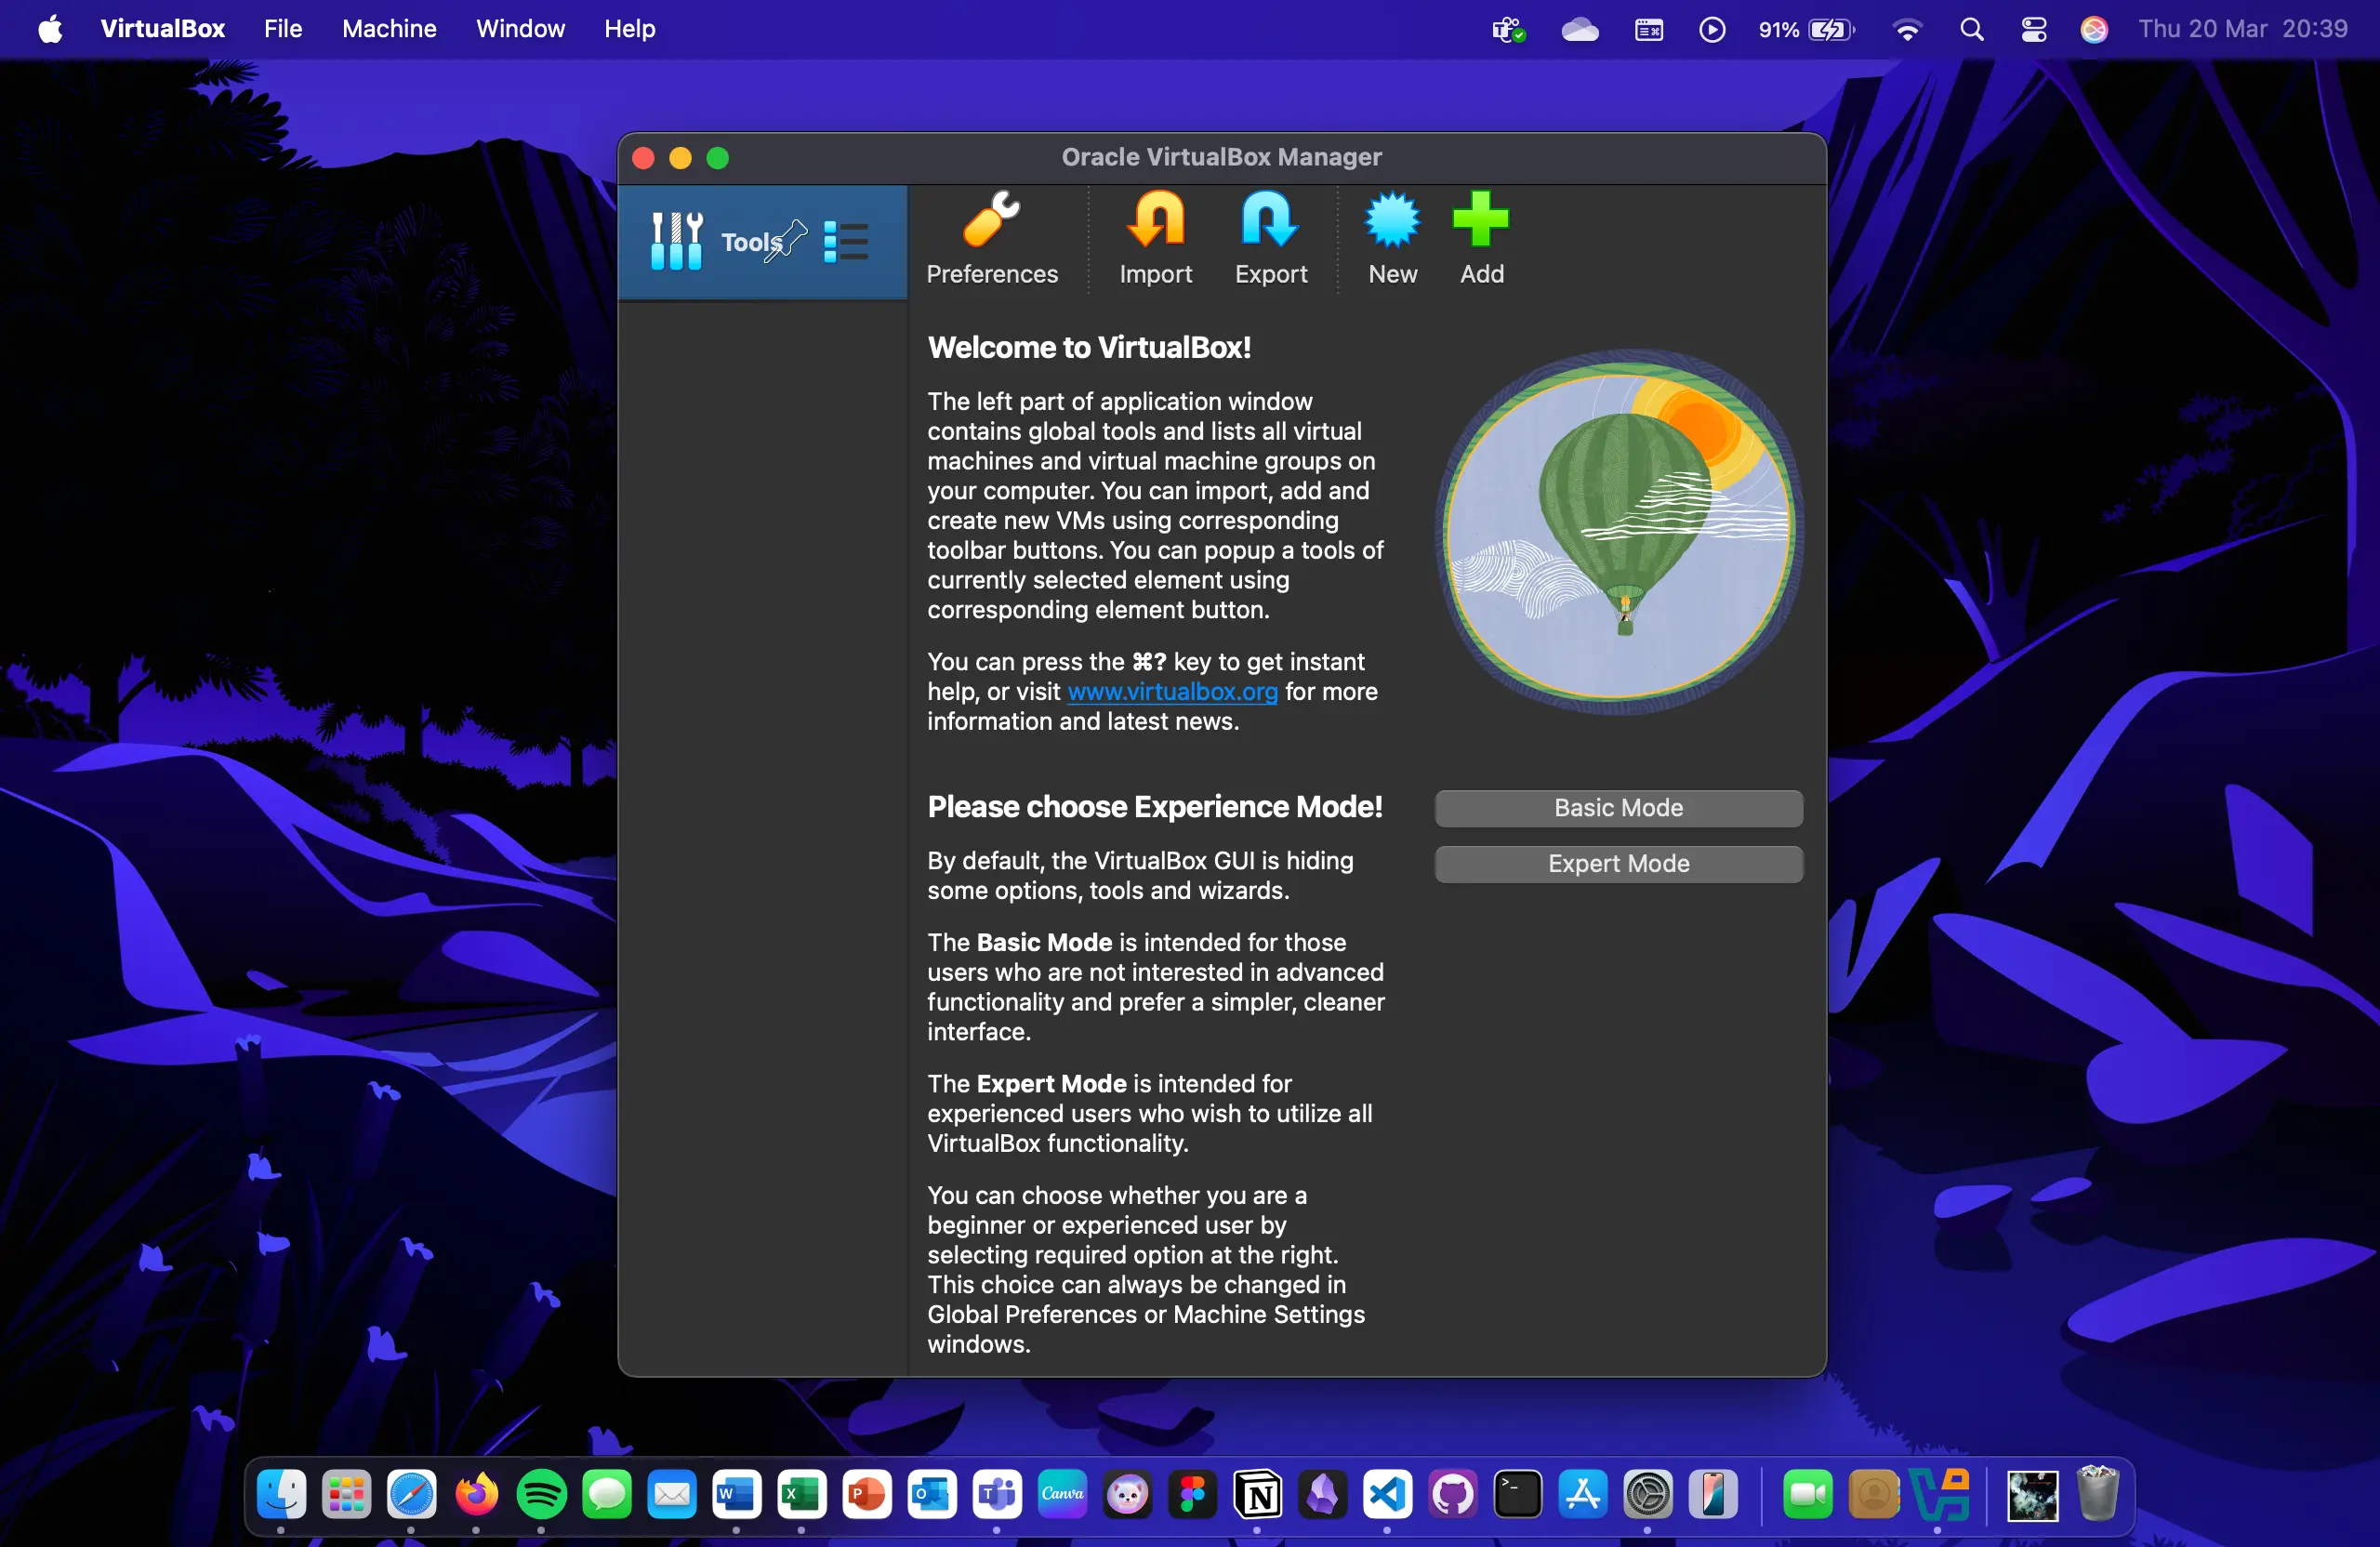Open the Machine menu
Screen dimensions: 2380x1547
388,28
